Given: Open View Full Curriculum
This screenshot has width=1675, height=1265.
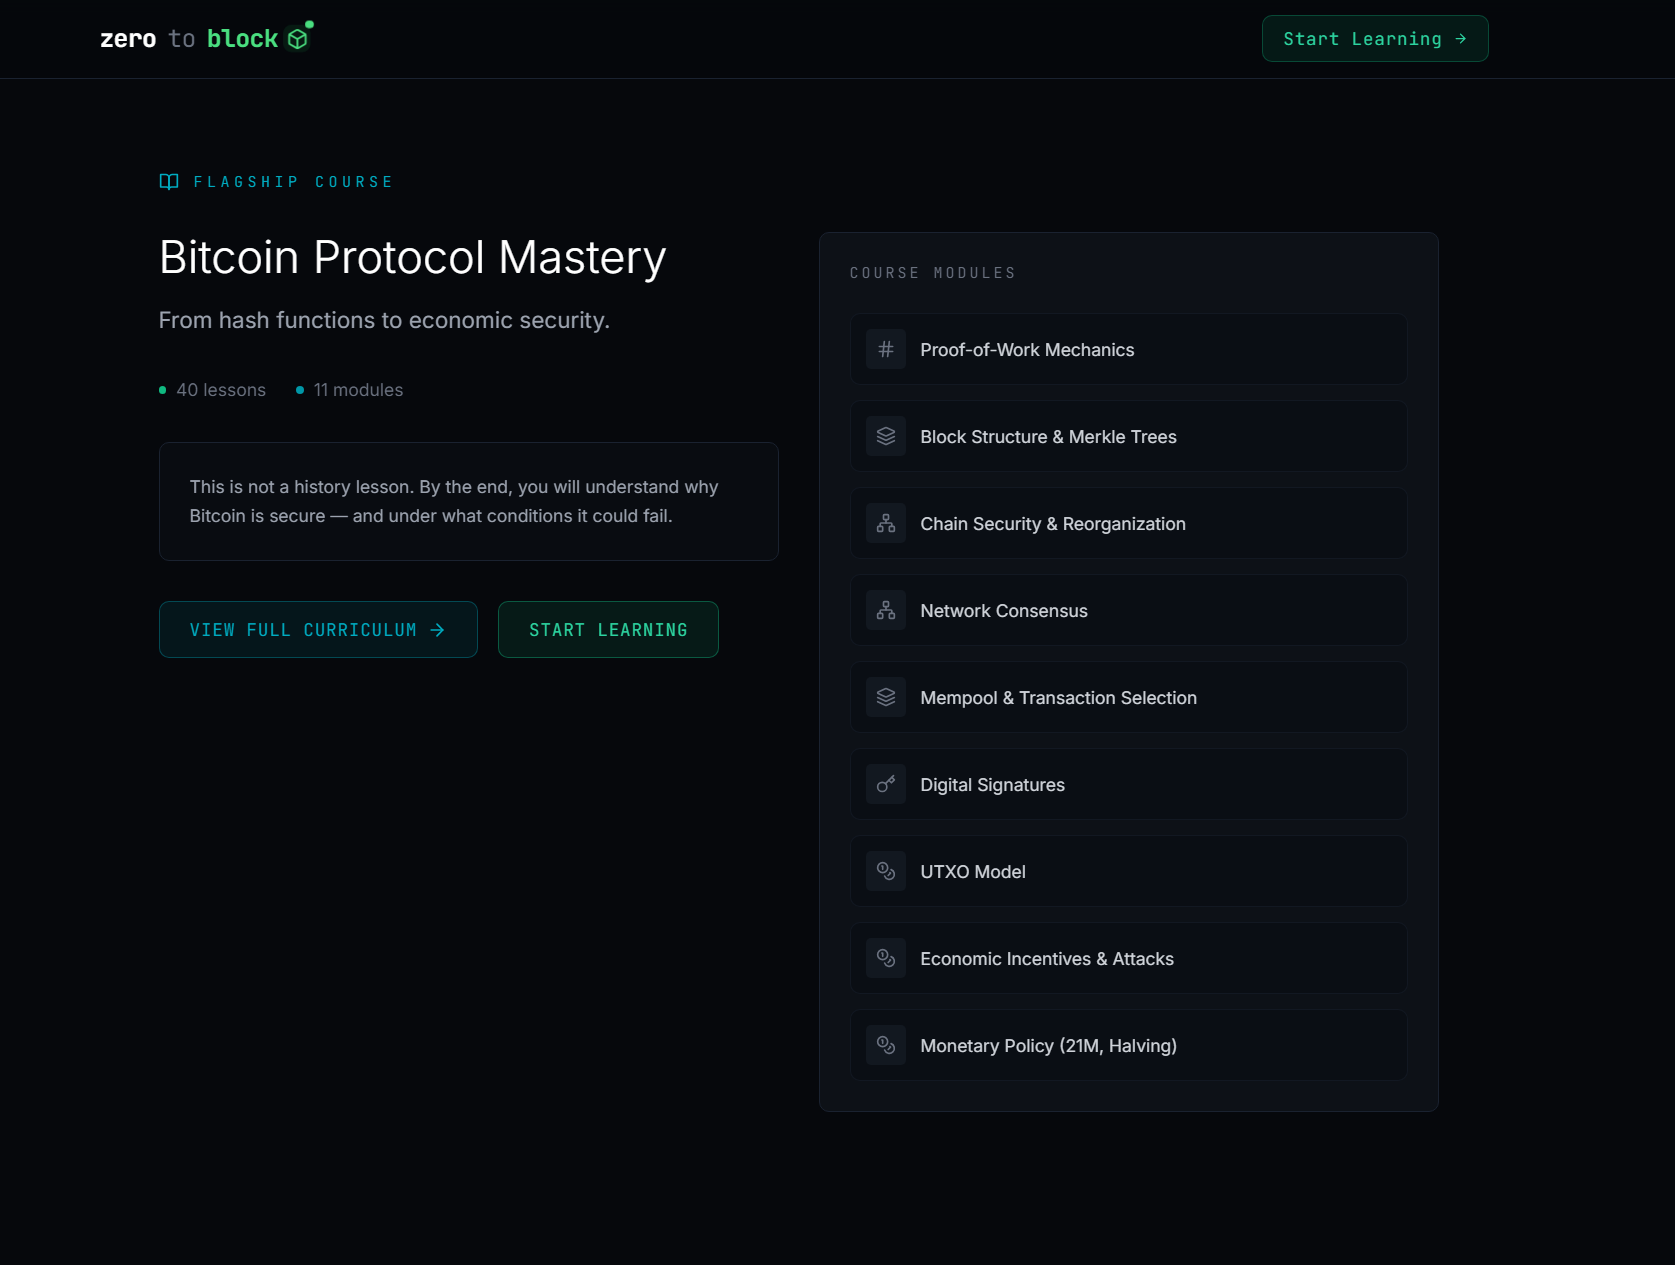Looking at the screenshot, I should (317, 629).
